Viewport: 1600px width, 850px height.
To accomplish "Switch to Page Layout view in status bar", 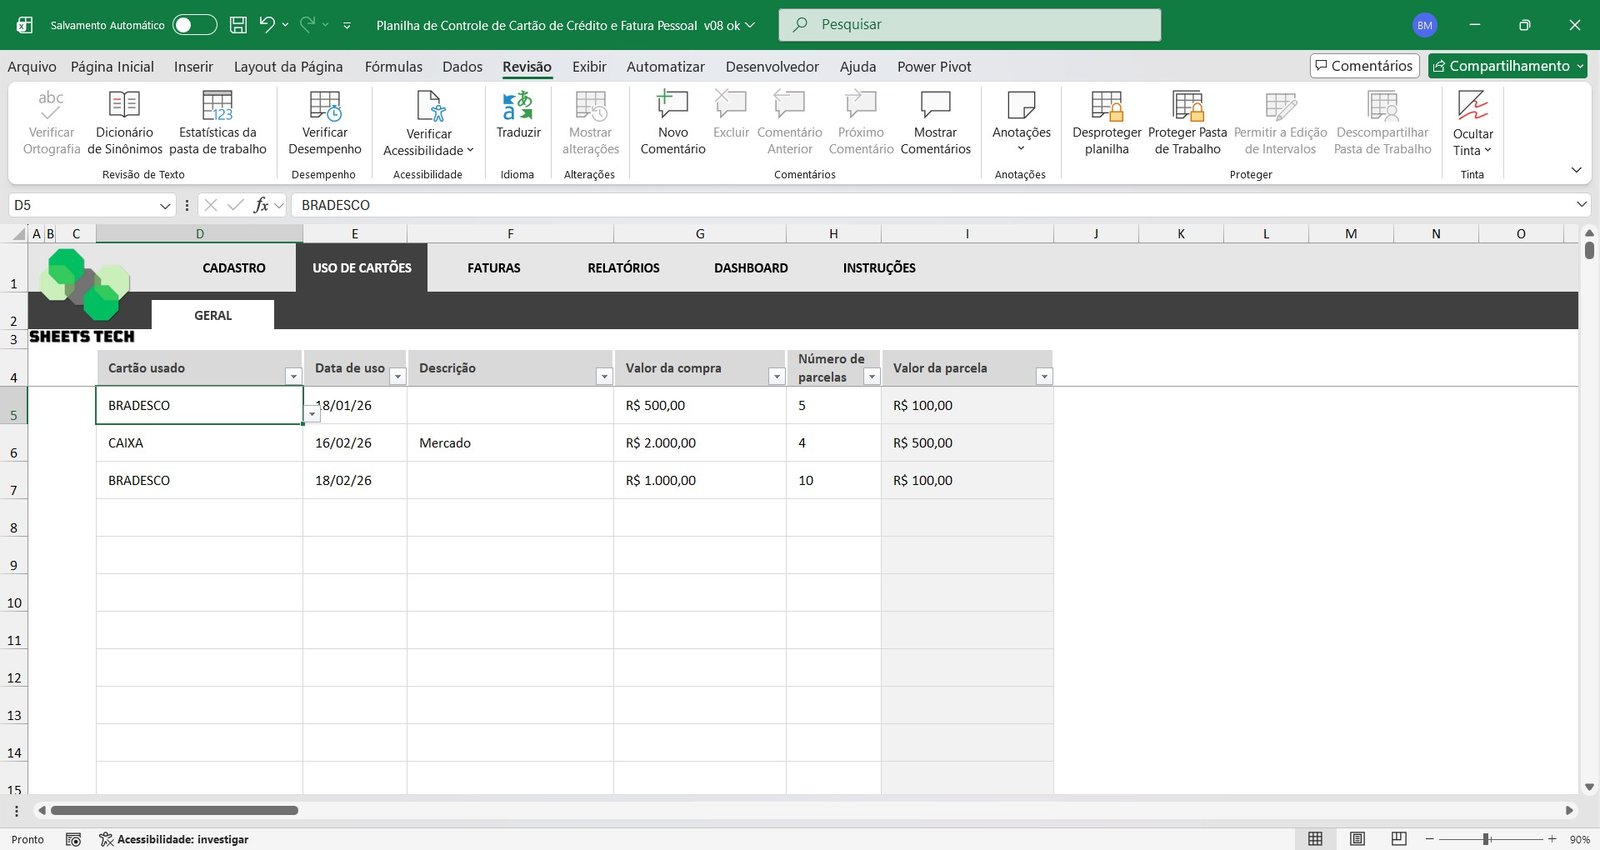I will [1357, 839].
